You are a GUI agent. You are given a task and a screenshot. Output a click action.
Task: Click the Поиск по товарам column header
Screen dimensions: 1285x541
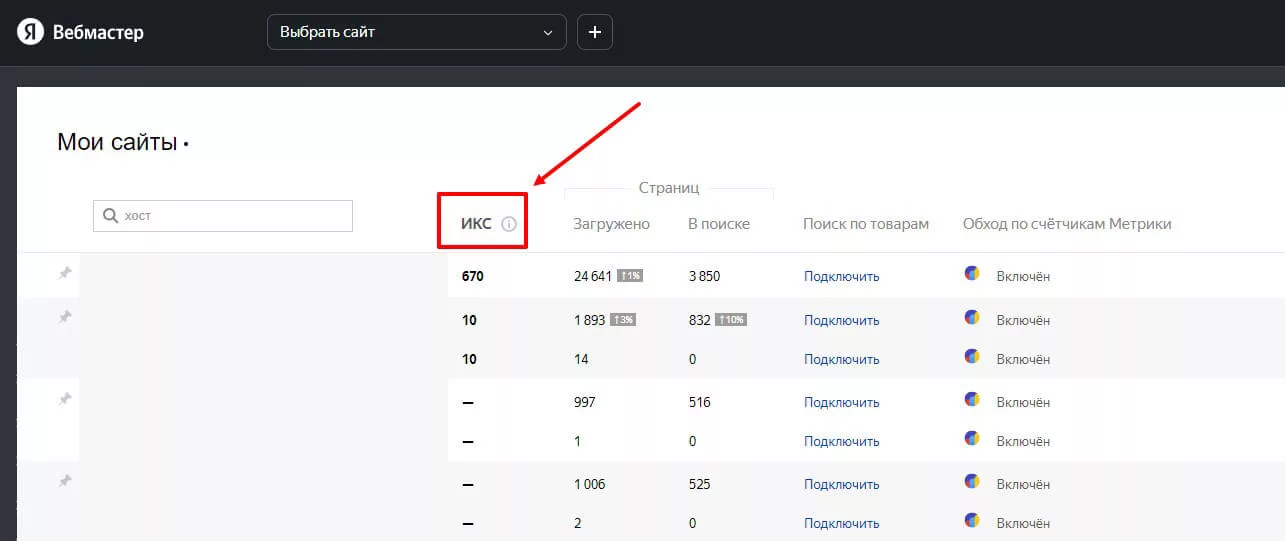pos(866,224)
